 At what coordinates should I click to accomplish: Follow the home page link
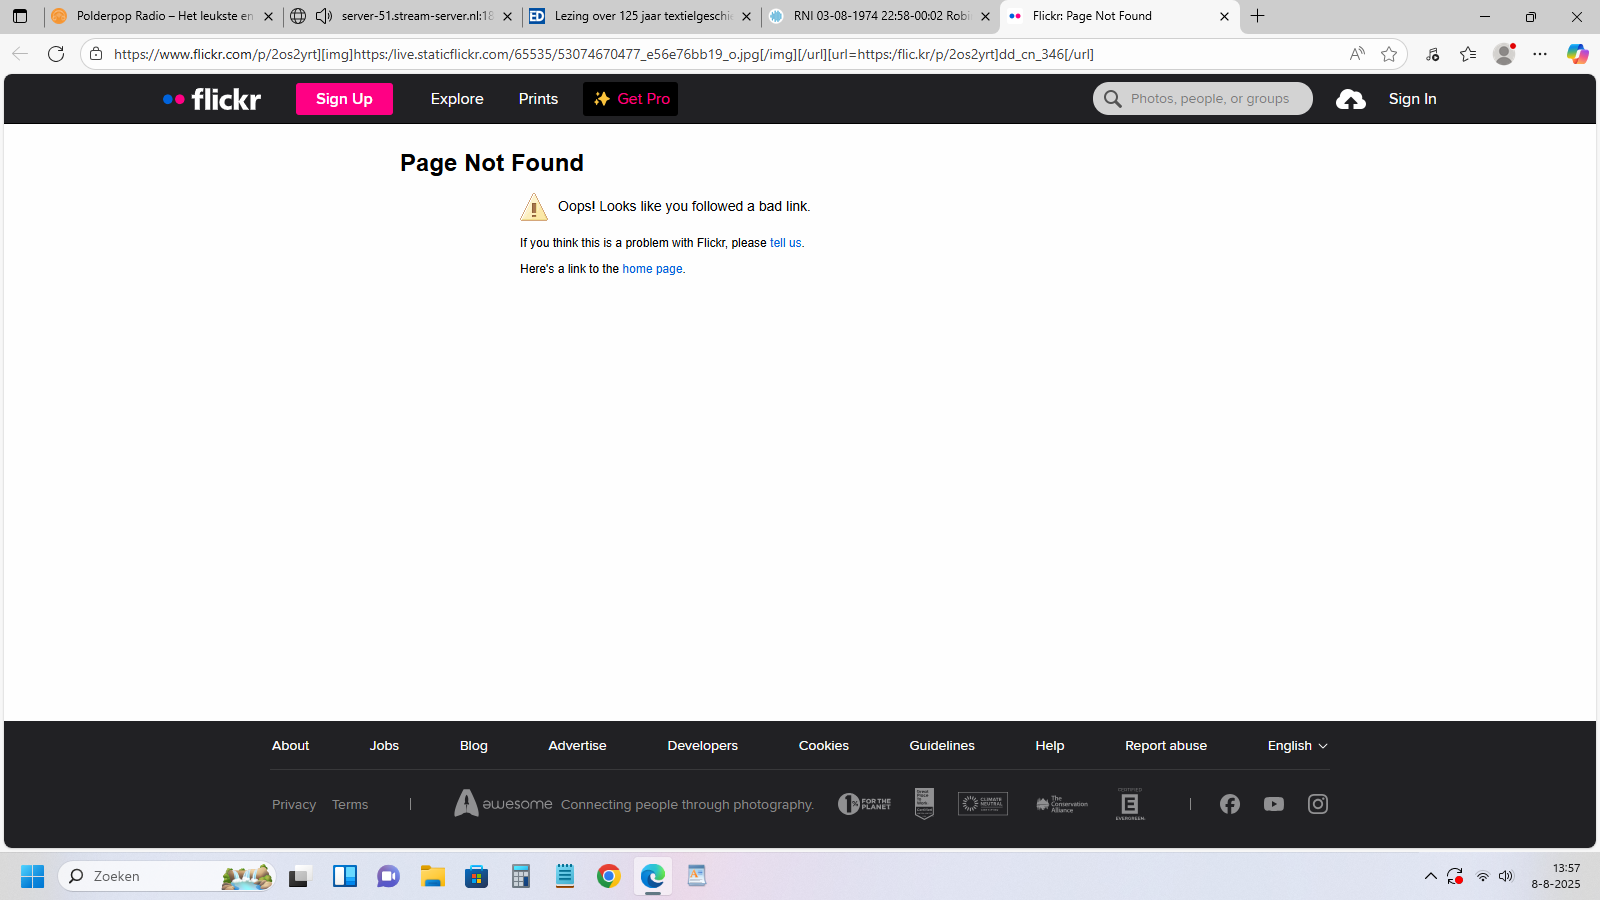click(652, 269)
